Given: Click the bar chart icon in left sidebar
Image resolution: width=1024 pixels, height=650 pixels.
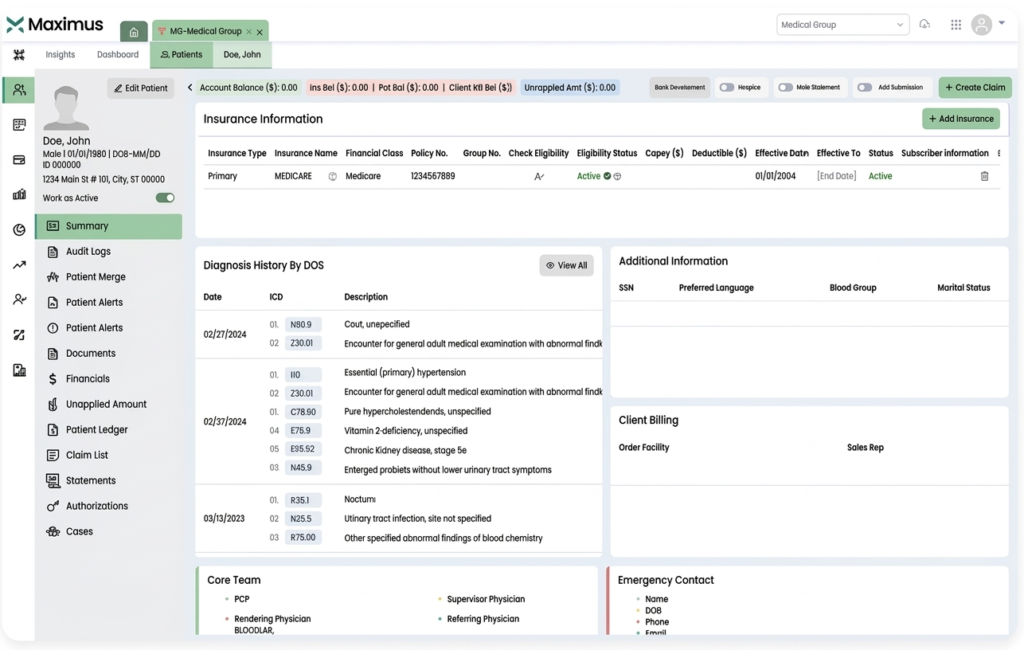Looking at the screenshot, I should pyautogui.click(x=19, y=195).
